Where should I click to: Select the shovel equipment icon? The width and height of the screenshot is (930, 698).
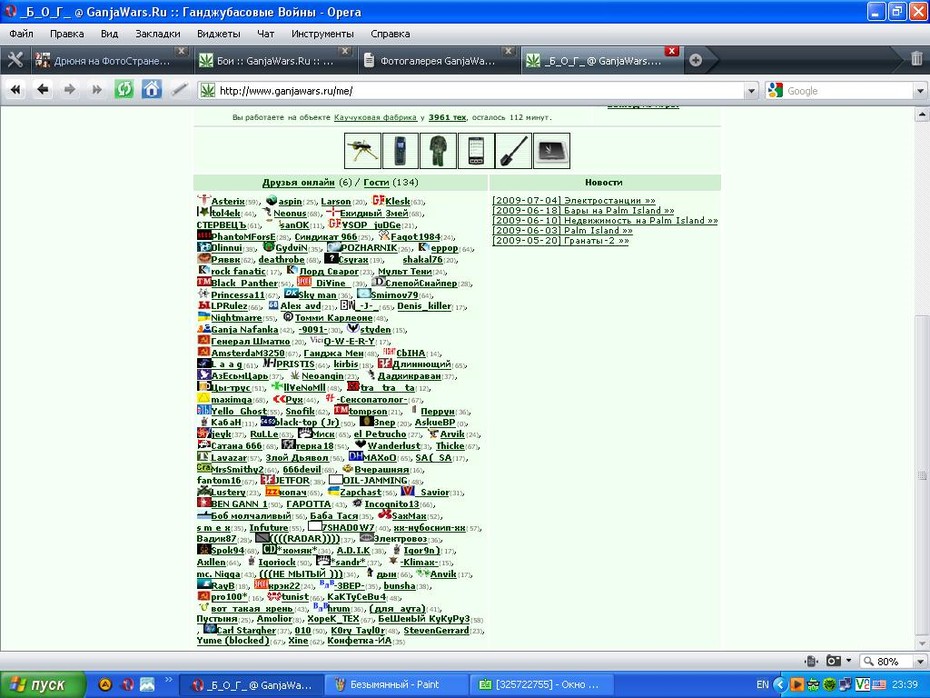pyautogui.click(x=513, y=151)
